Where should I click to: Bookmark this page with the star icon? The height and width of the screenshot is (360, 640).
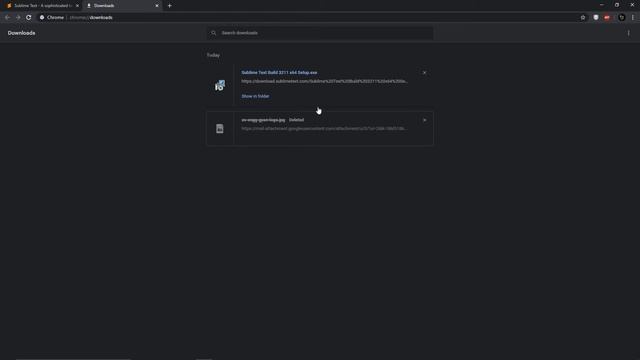tap(583, 18)
